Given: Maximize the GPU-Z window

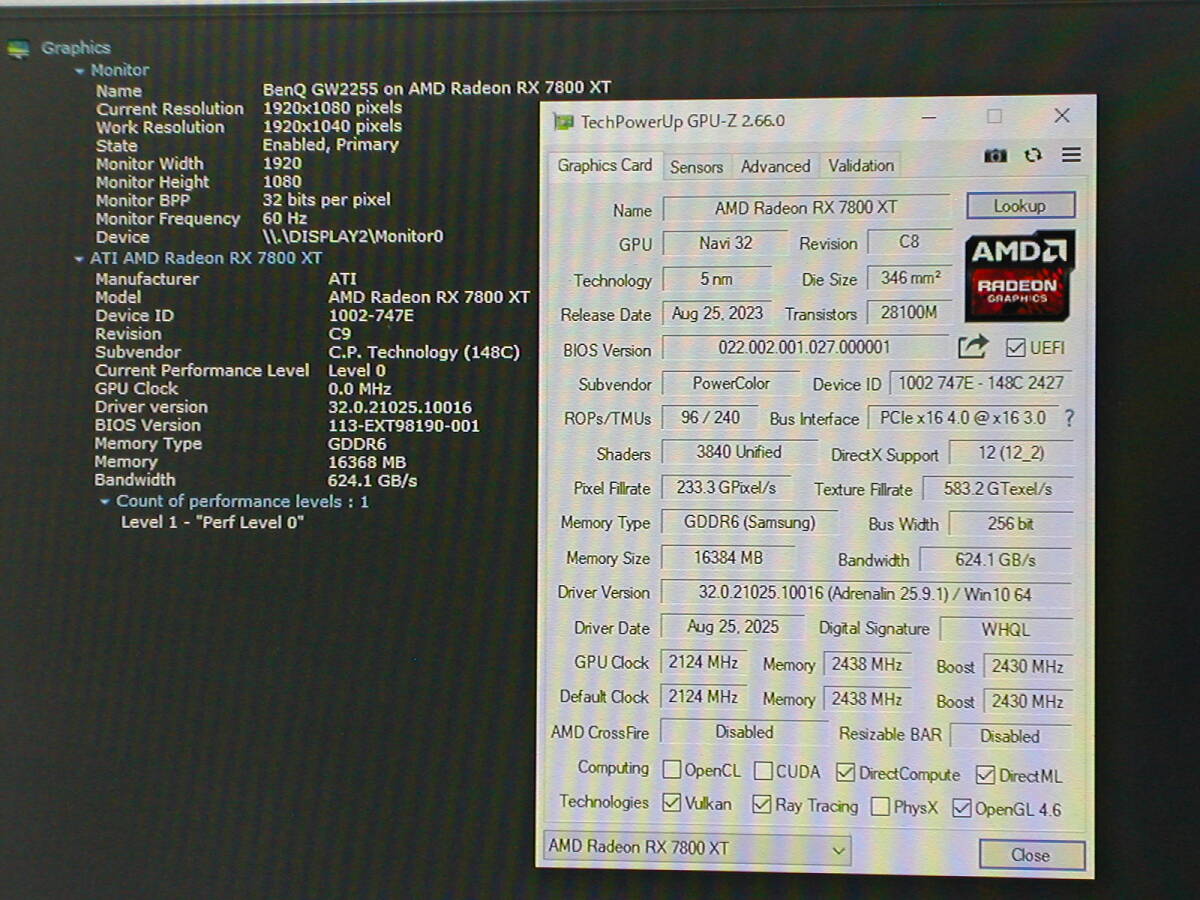Looking at the screenshot, I should tap(994, 117).
